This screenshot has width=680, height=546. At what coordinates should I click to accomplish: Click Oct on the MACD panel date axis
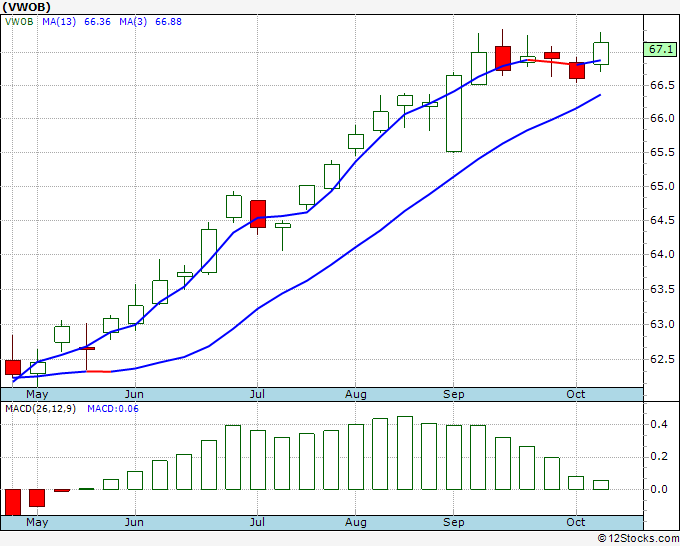tap(576, 522)
